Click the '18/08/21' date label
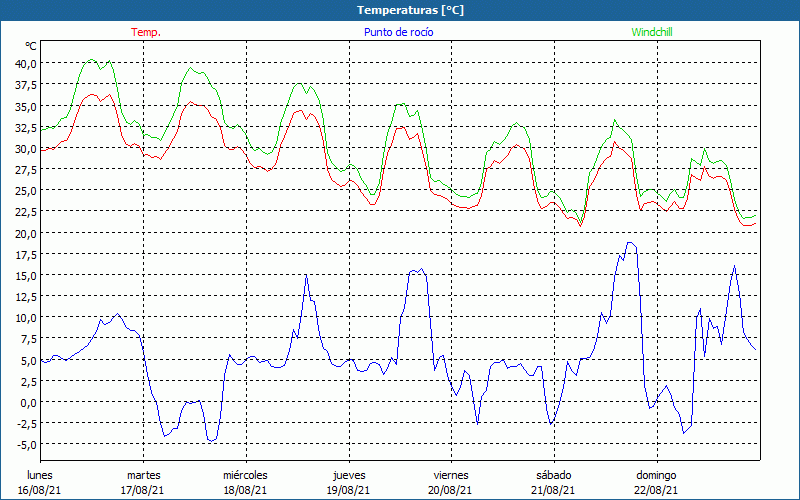800x500 pixels. point(245,490)
